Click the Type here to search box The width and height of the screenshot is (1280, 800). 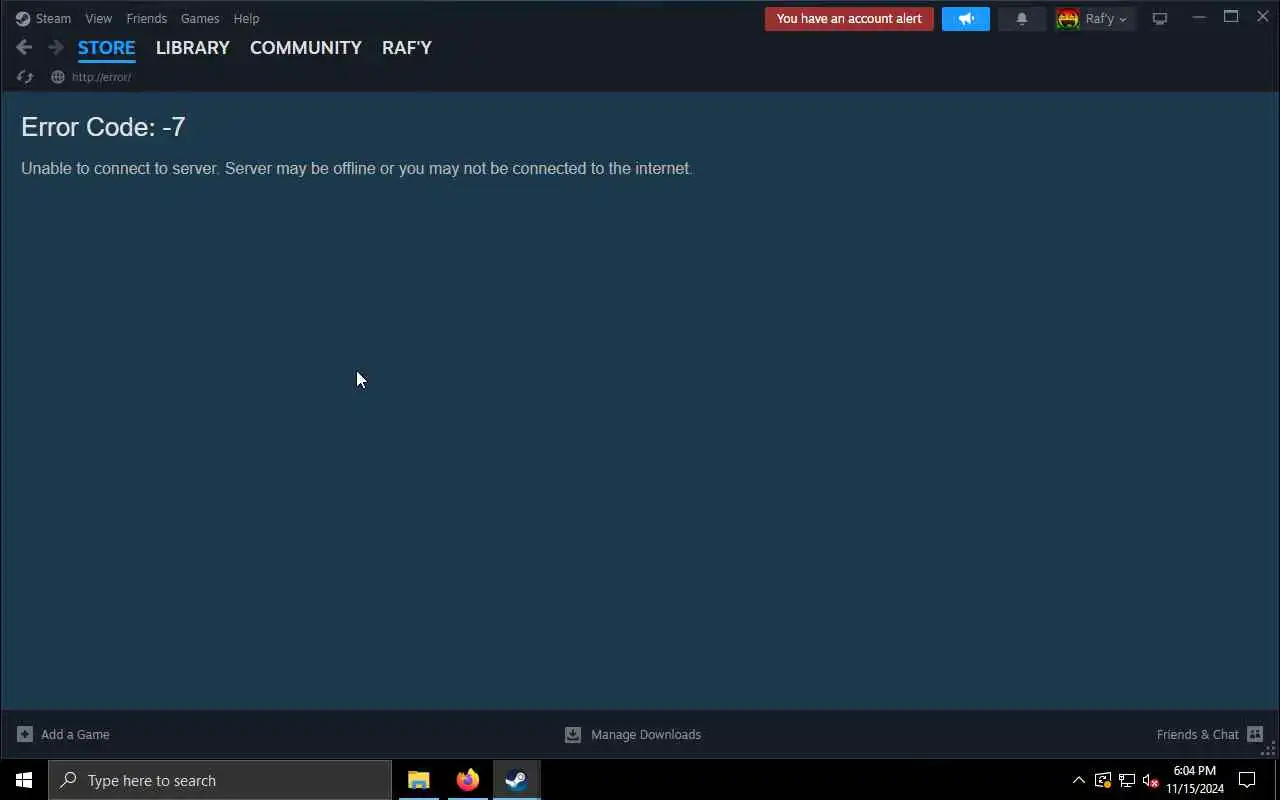point(220,780)
